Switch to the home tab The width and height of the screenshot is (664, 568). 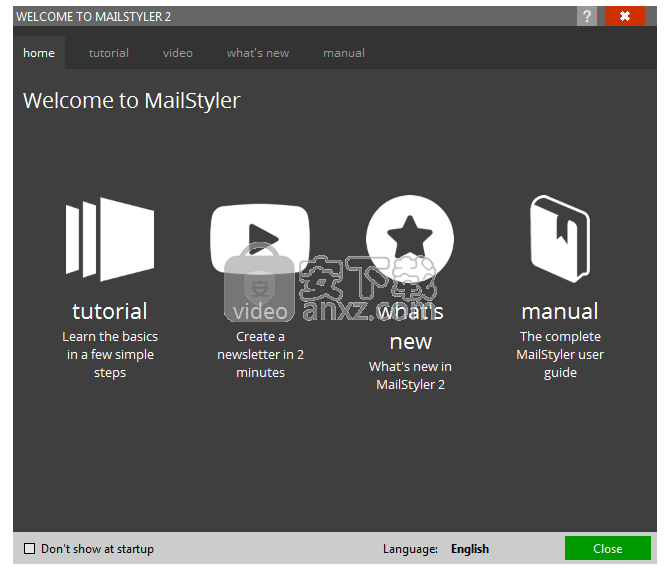[39, 53]
